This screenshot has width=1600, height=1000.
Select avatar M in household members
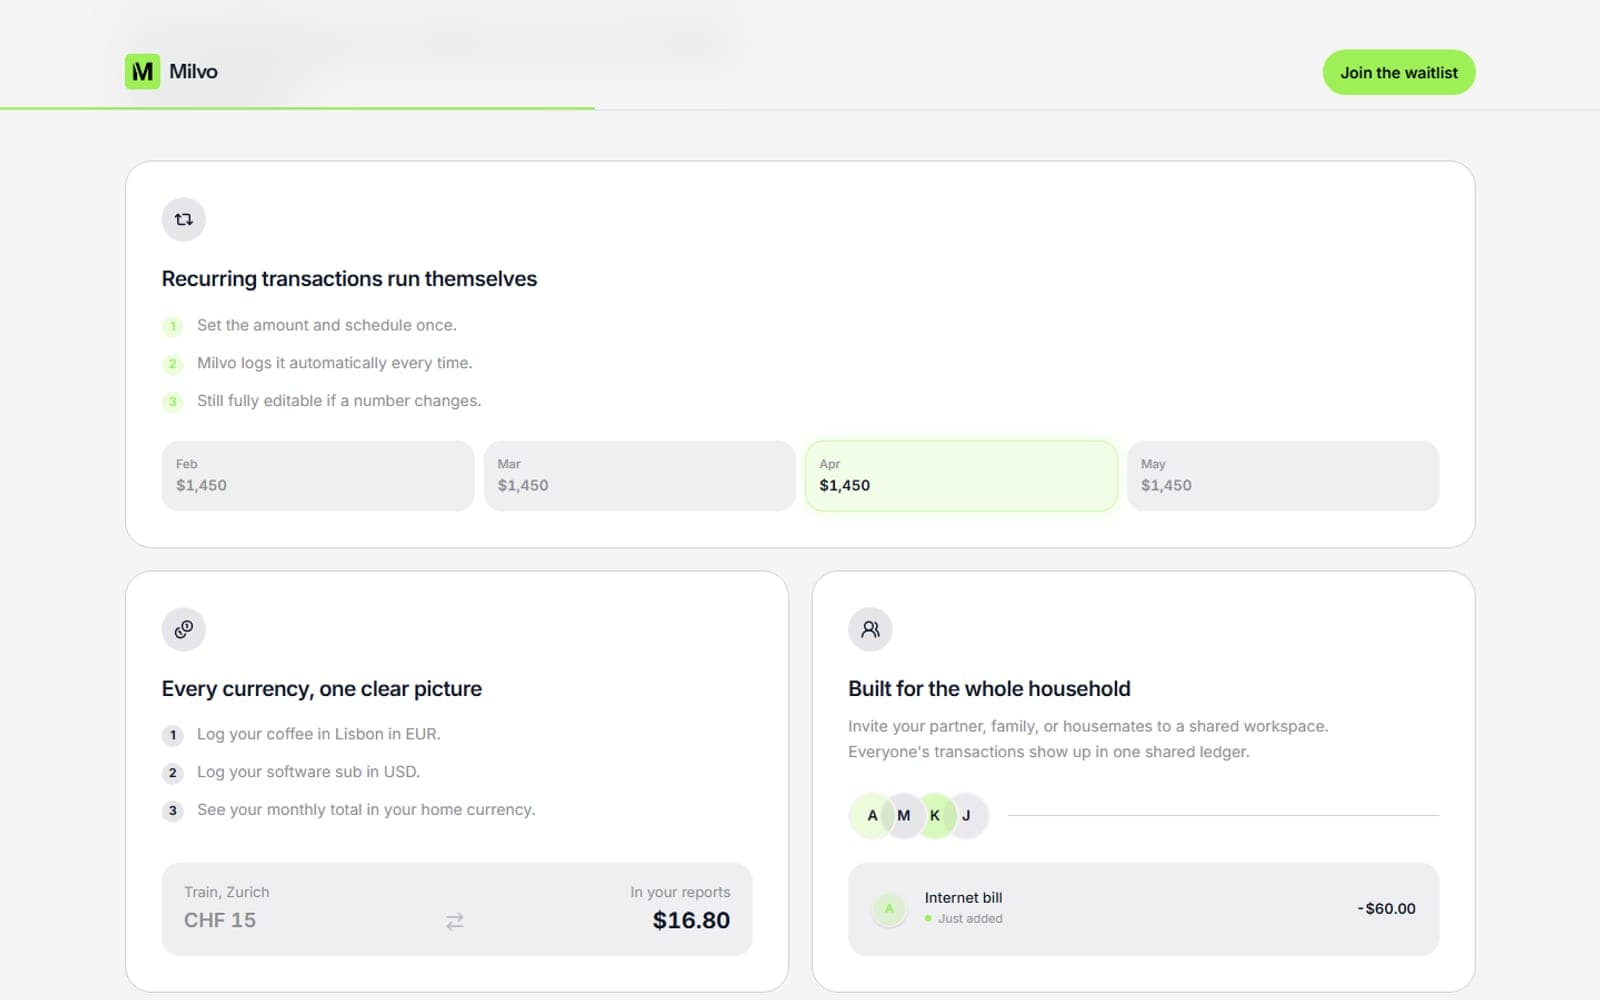click(x=904, y=815)
